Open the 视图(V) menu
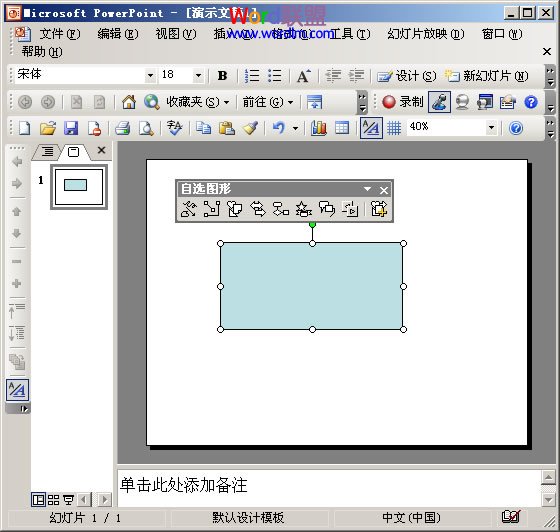 pos(176,34)
